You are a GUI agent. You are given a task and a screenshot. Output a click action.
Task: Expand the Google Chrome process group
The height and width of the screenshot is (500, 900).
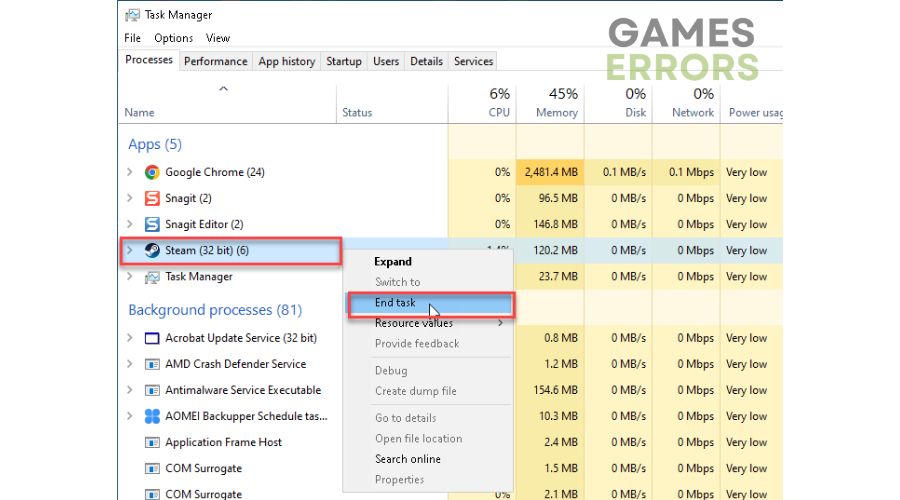130,172
